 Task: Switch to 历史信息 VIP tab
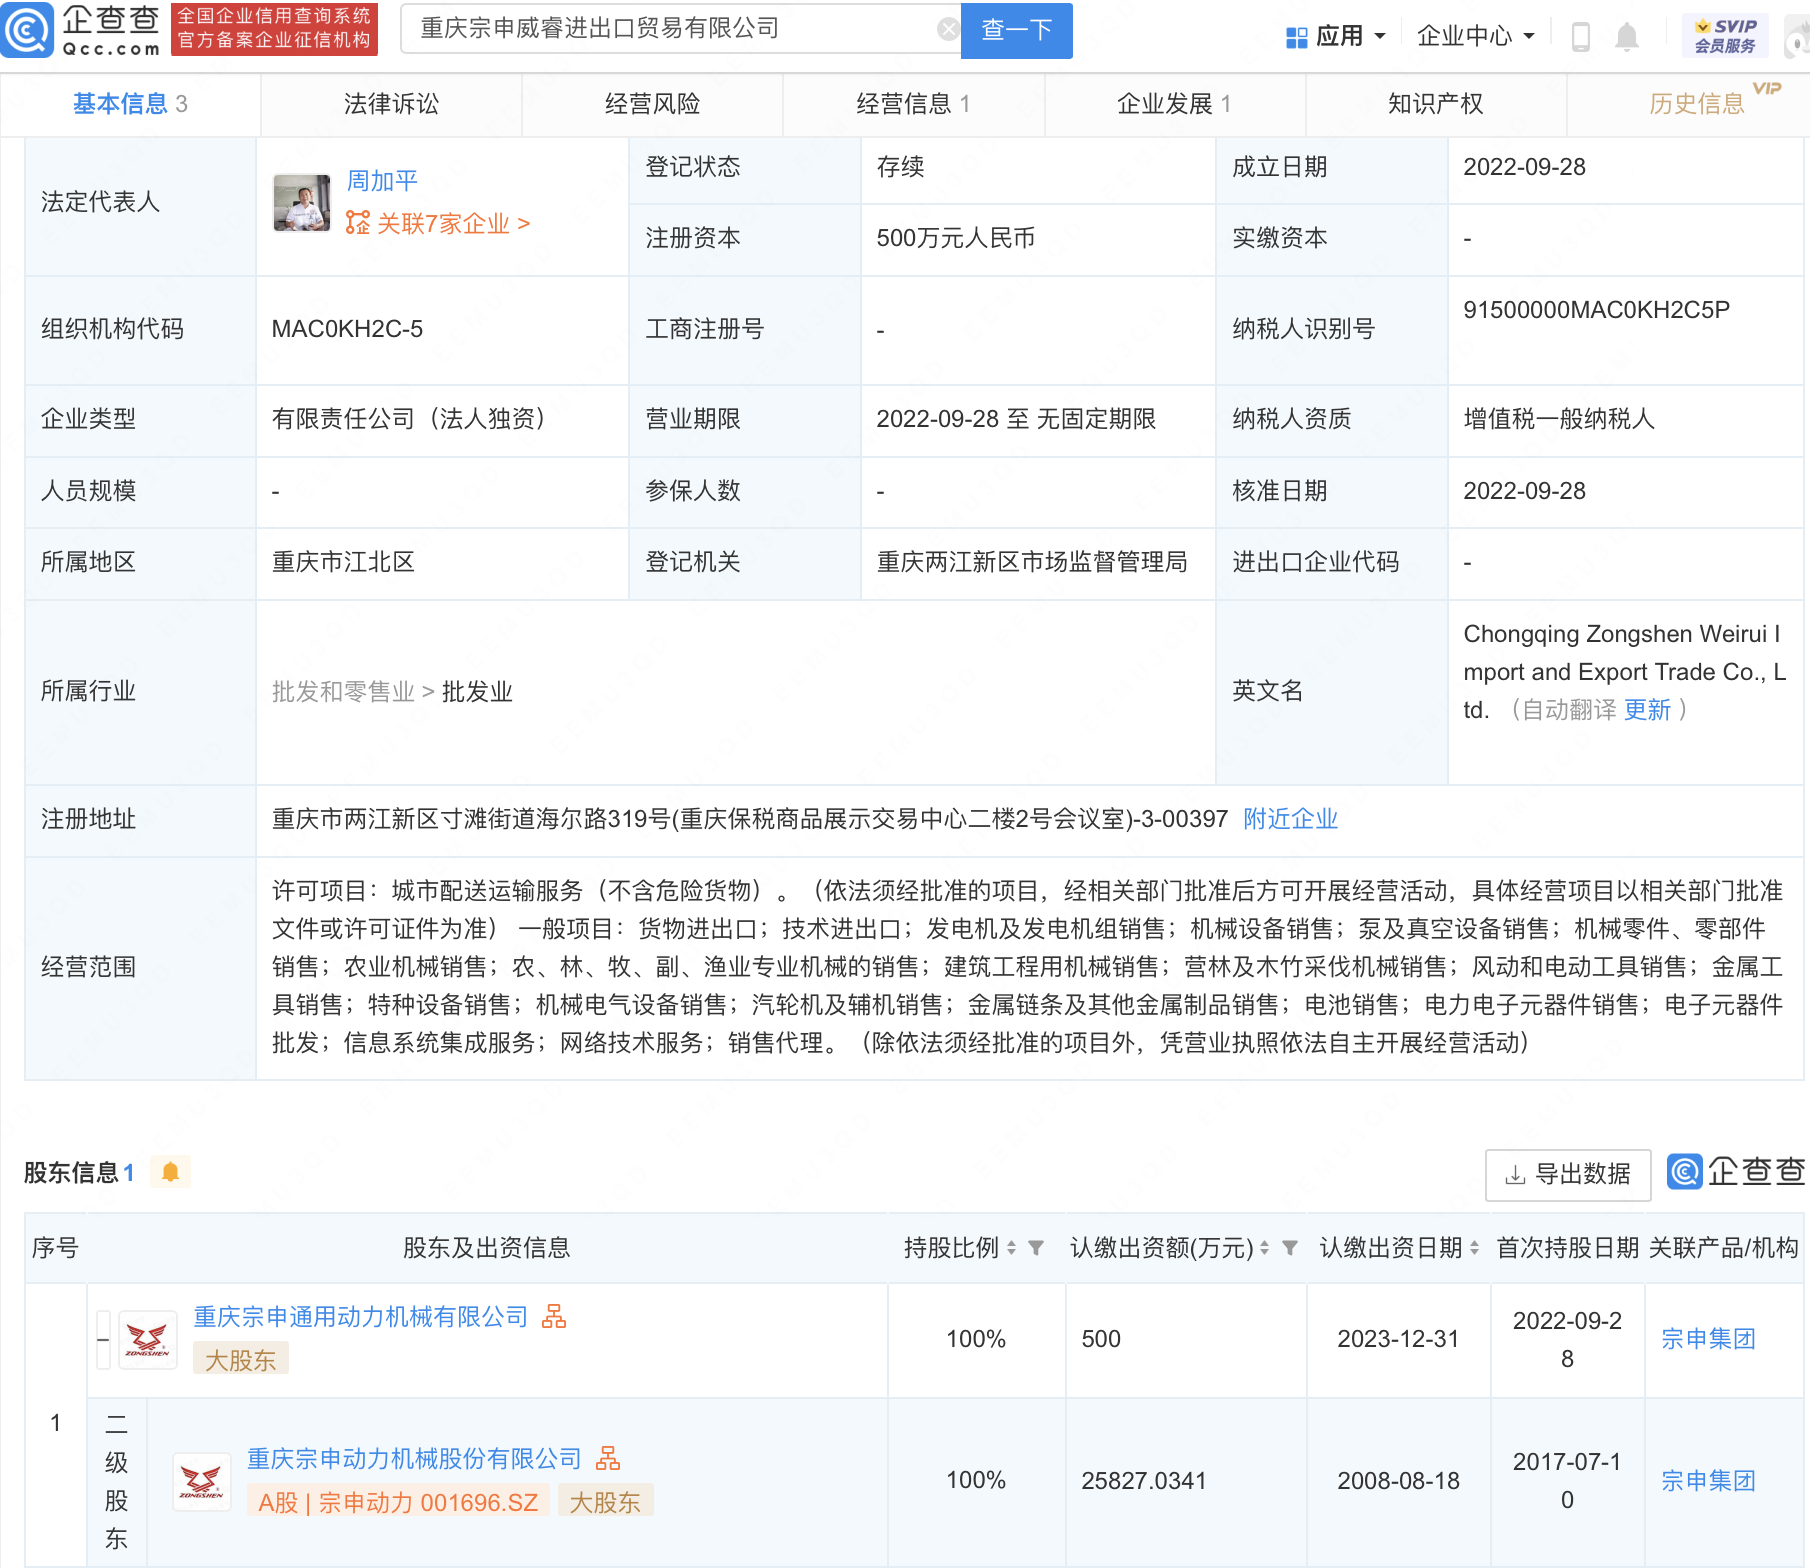(1697, 104)
